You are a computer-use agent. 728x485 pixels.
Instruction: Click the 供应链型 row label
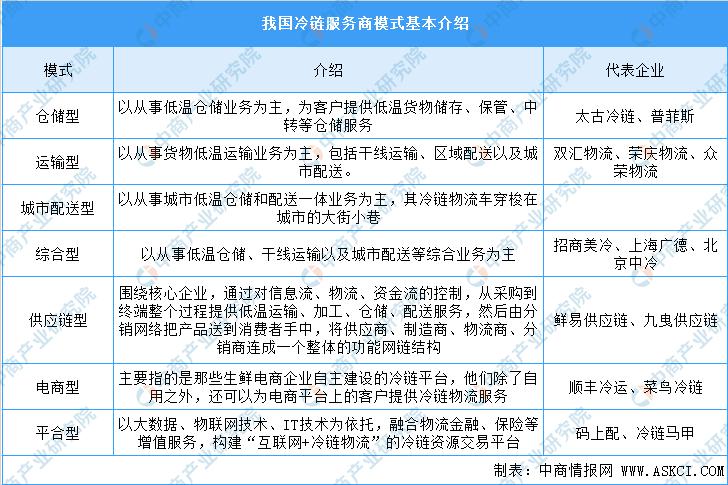click(58, 320)
